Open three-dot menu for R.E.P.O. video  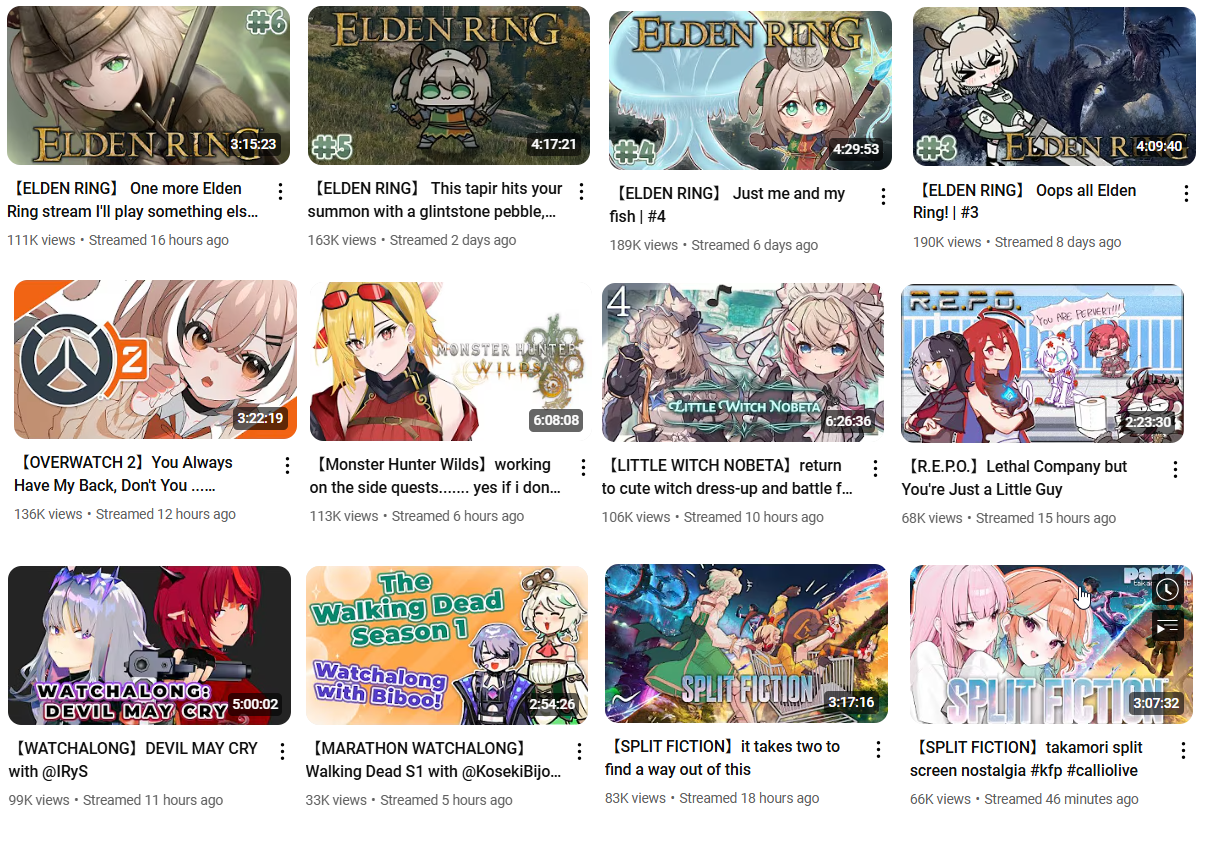(1176, 469)
